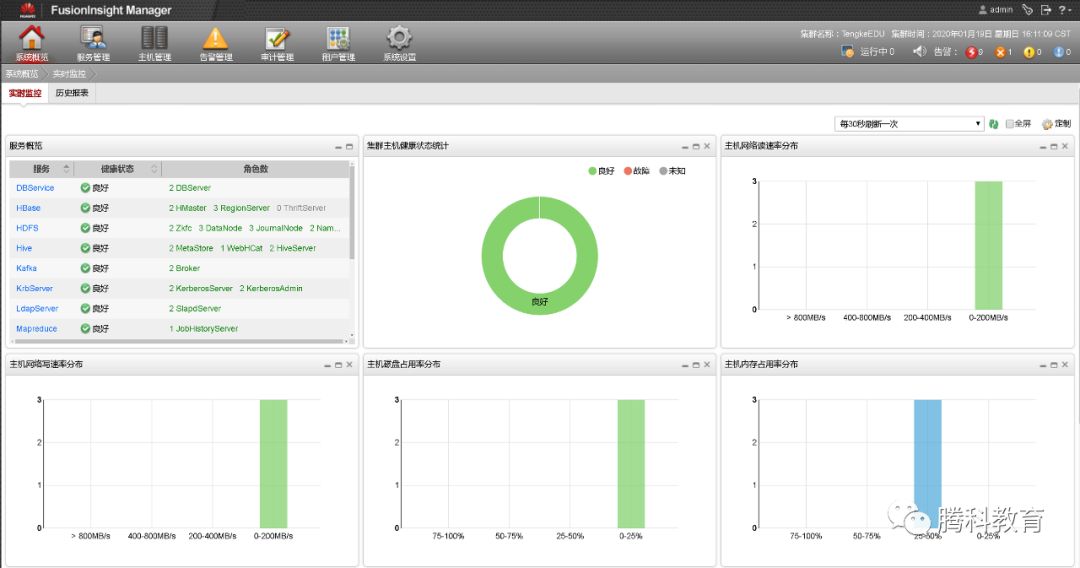1080x568 pixels.
Task: Click the 0-200MB/s bar in read-rate chart
Action: 988,245
